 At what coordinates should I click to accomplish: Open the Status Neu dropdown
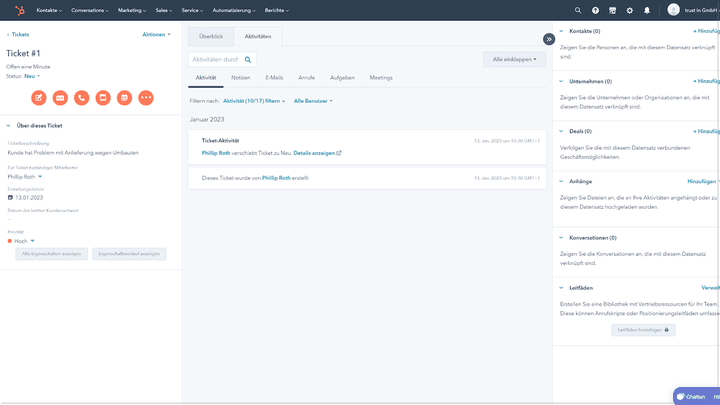pyautogui.click(x=31, y=76)
